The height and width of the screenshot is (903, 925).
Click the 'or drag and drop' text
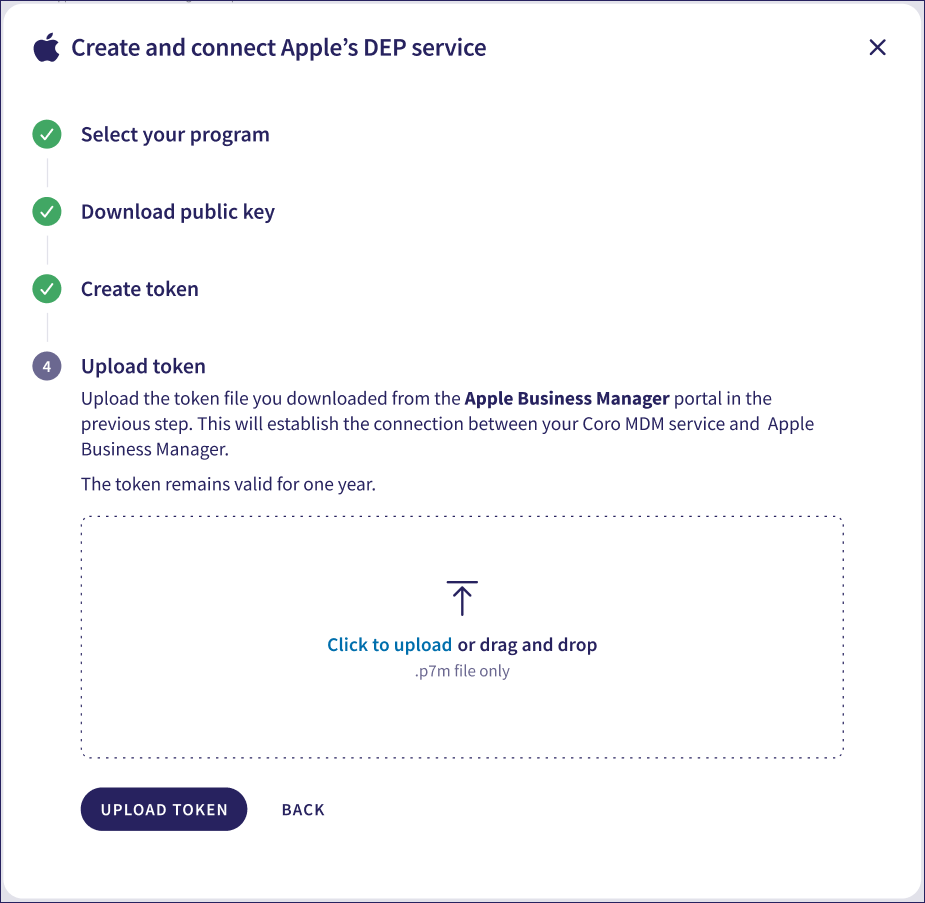pos(527,645)
